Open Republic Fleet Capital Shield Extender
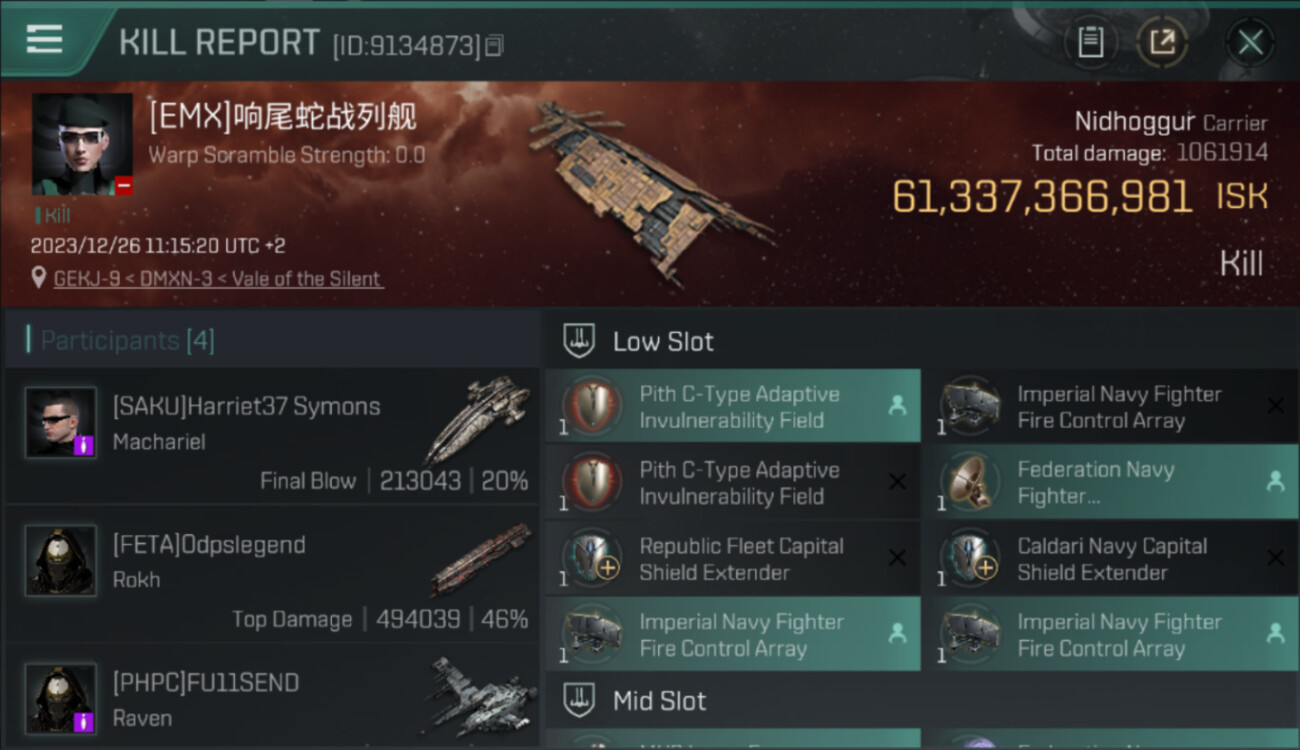This screenshot has width=1300, height=750. 732,558
